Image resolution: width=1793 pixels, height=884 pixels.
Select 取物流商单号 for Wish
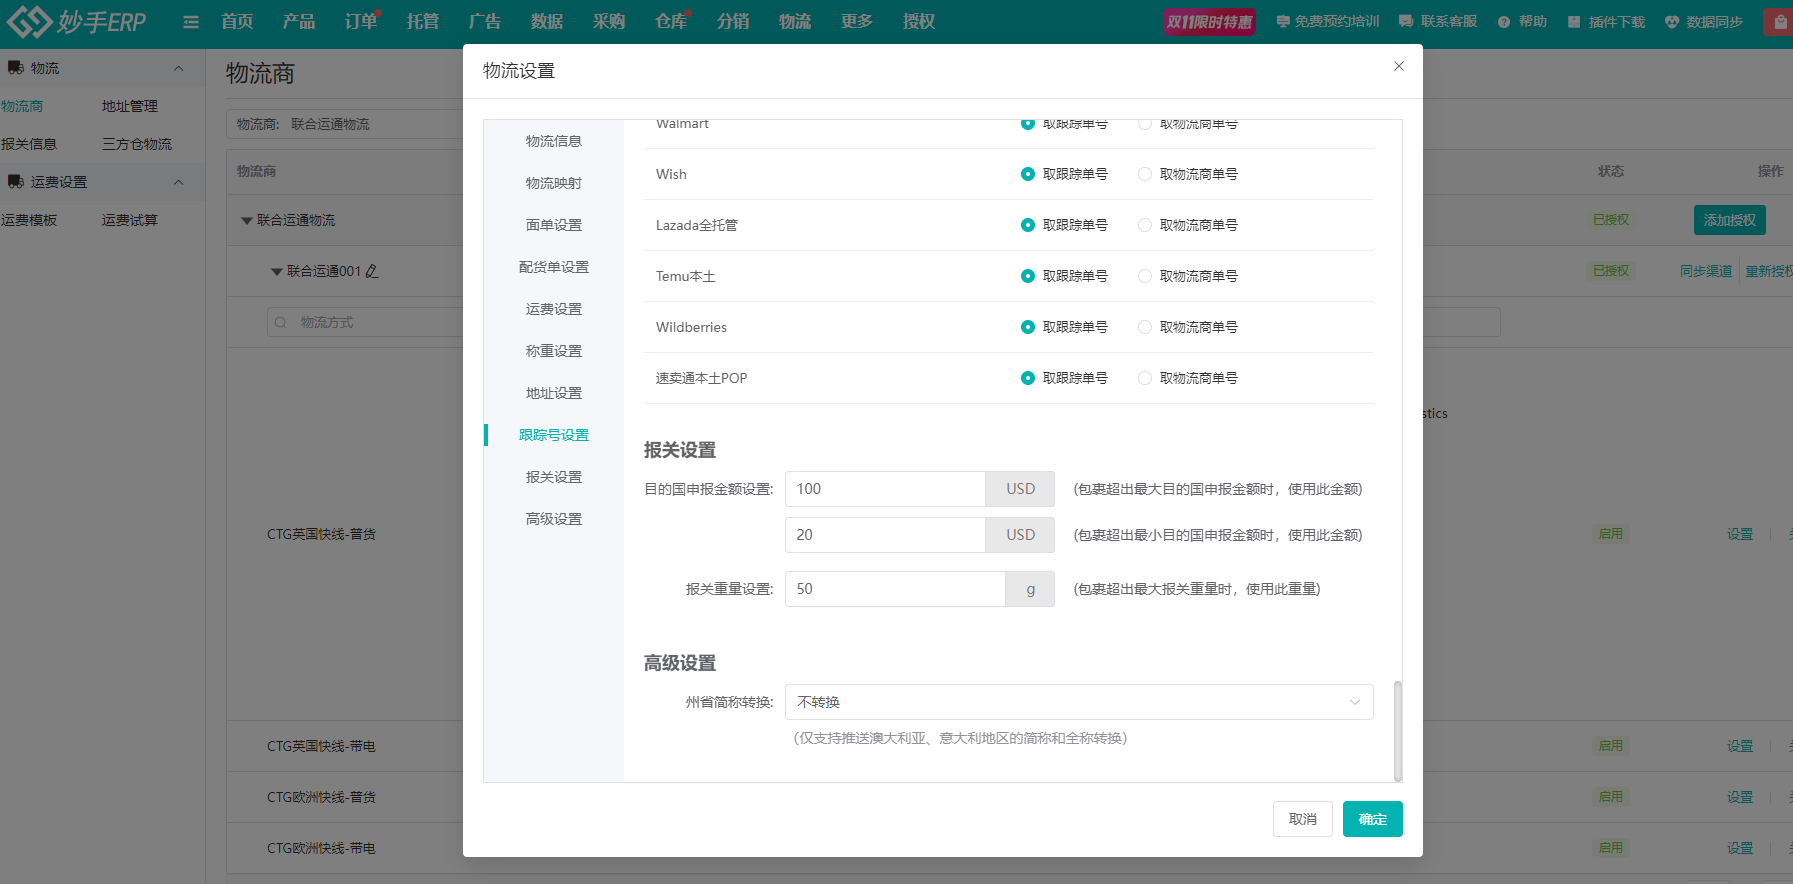pos(1145,174)
